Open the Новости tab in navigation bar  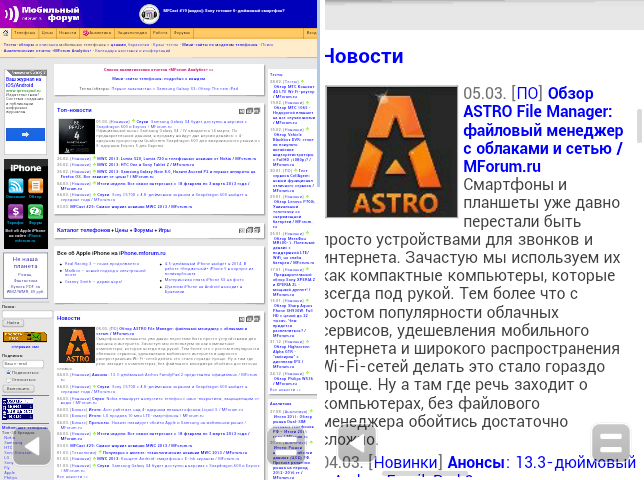click(67, 33)
